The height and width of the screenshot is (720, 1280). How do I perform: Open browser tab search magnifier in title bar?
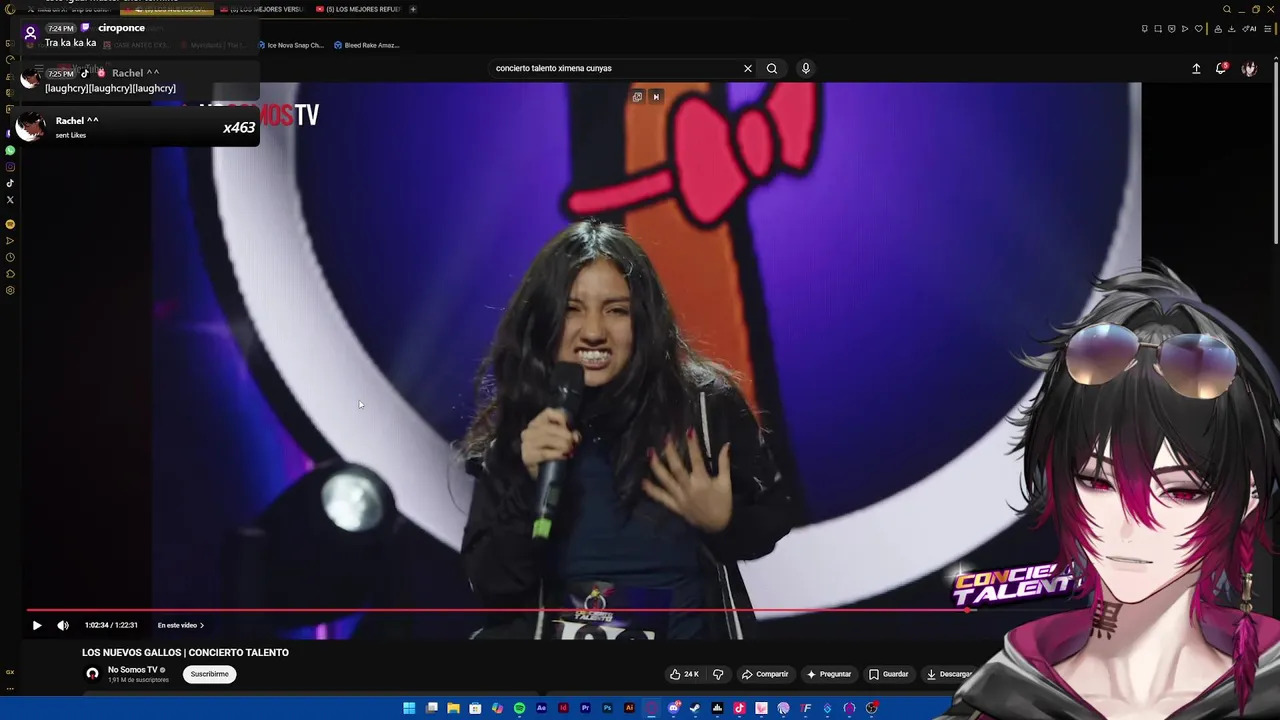click(x=1227, y=9)
